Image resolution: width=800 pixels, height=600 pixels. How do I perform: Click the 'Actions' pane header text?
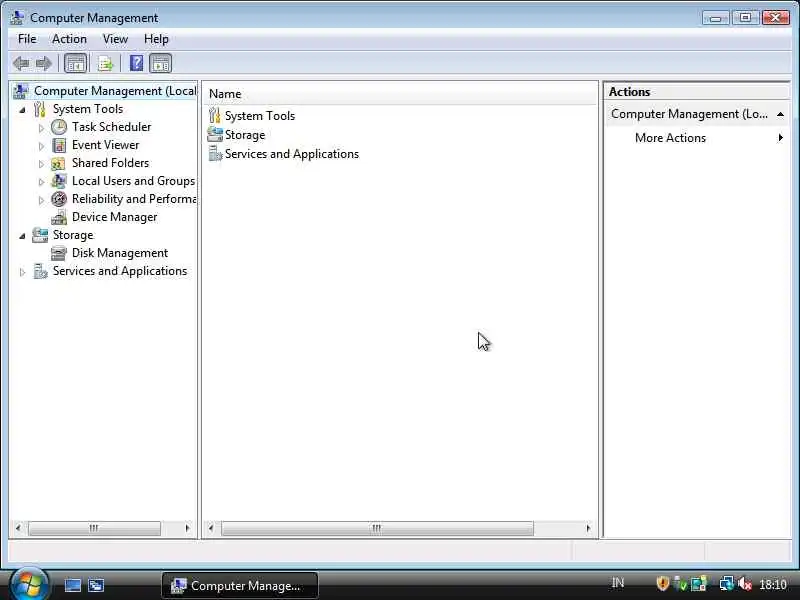pyautogui.click(x=629, y=92)
